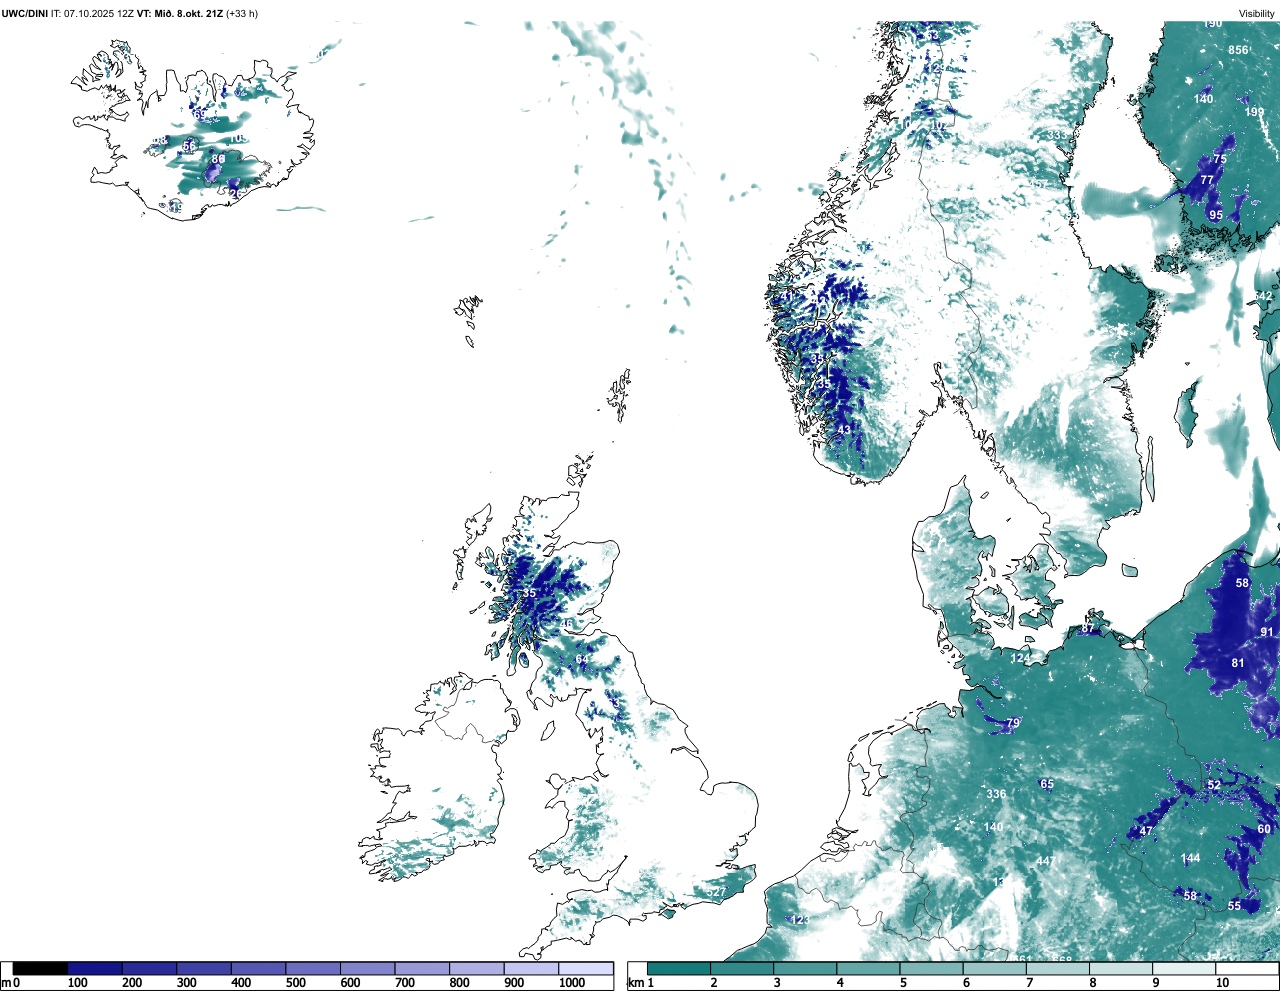Select the "79" value over Germany
The width and height of the screenshot is (1280, 991).
click(1013, 723)
